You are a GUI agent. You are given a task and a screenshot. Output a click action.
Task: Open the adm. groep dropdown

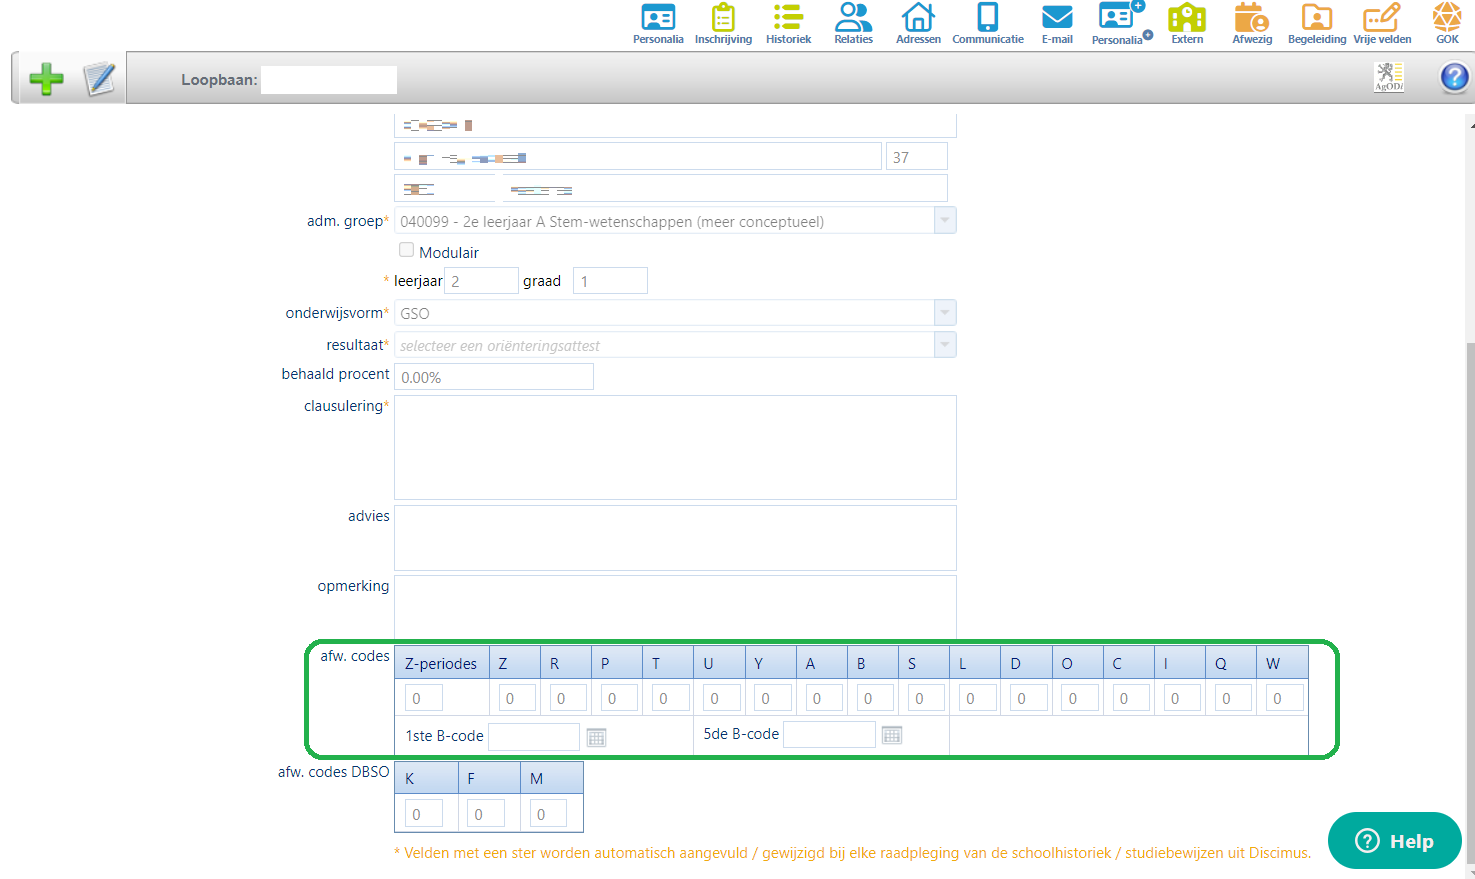(x=944, y=220)
